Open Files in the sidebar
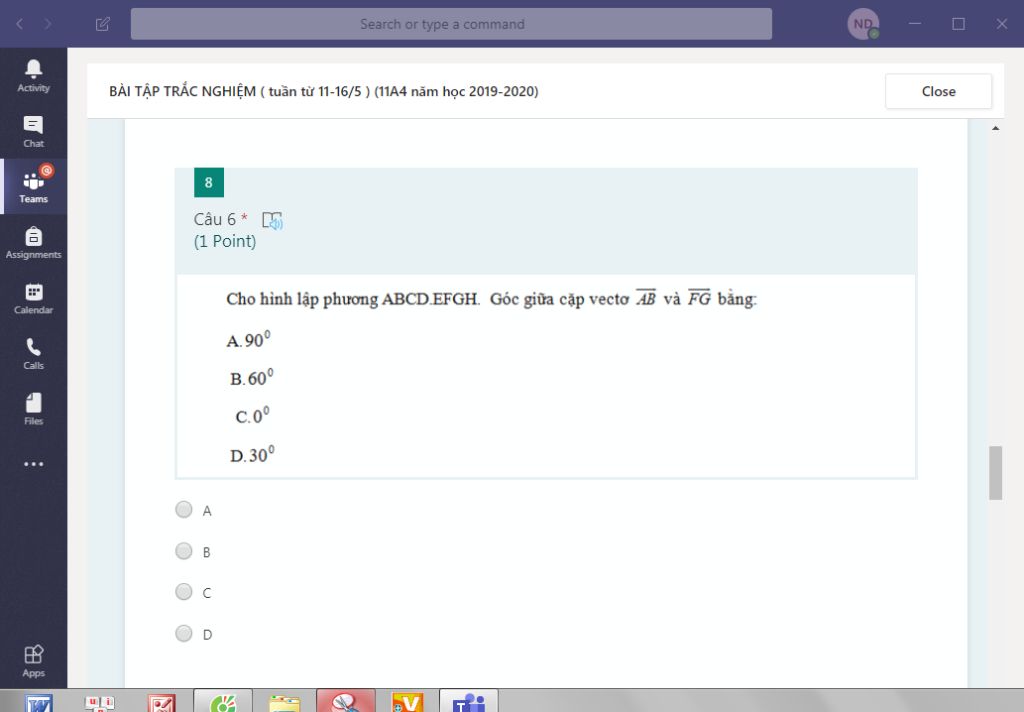The height and width of the screenshot is (712, 1024). click(33, 409)
